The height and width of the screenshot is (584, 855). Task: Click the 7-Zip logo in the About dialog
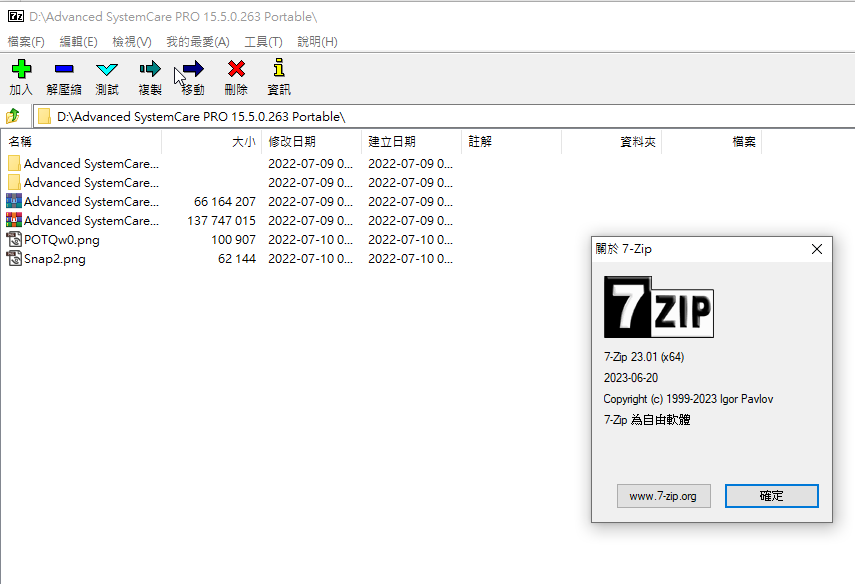(658, 307)
